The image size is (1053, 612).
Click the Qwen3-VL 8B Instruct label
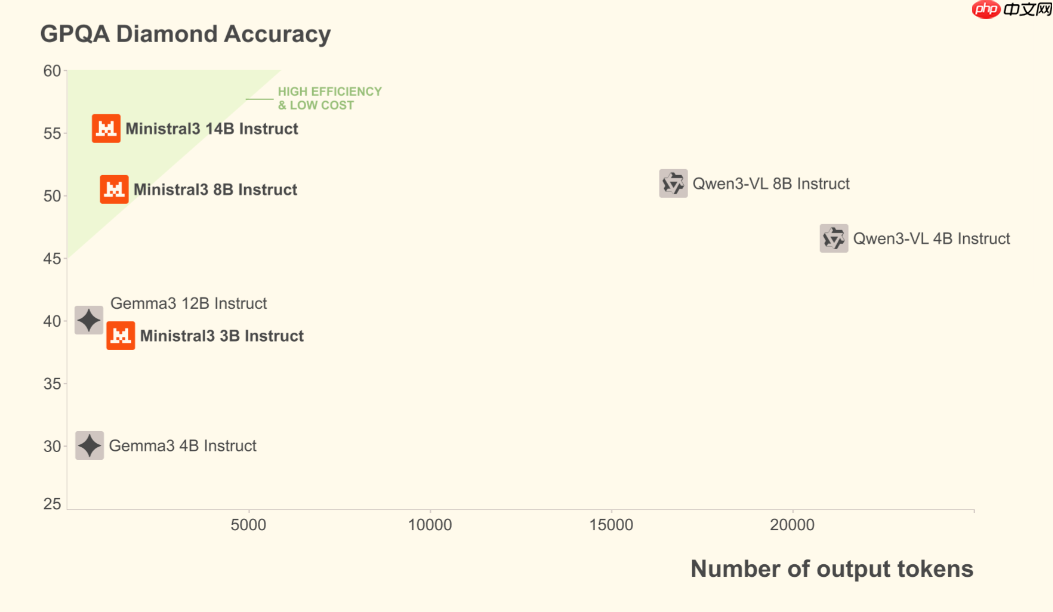771,184
